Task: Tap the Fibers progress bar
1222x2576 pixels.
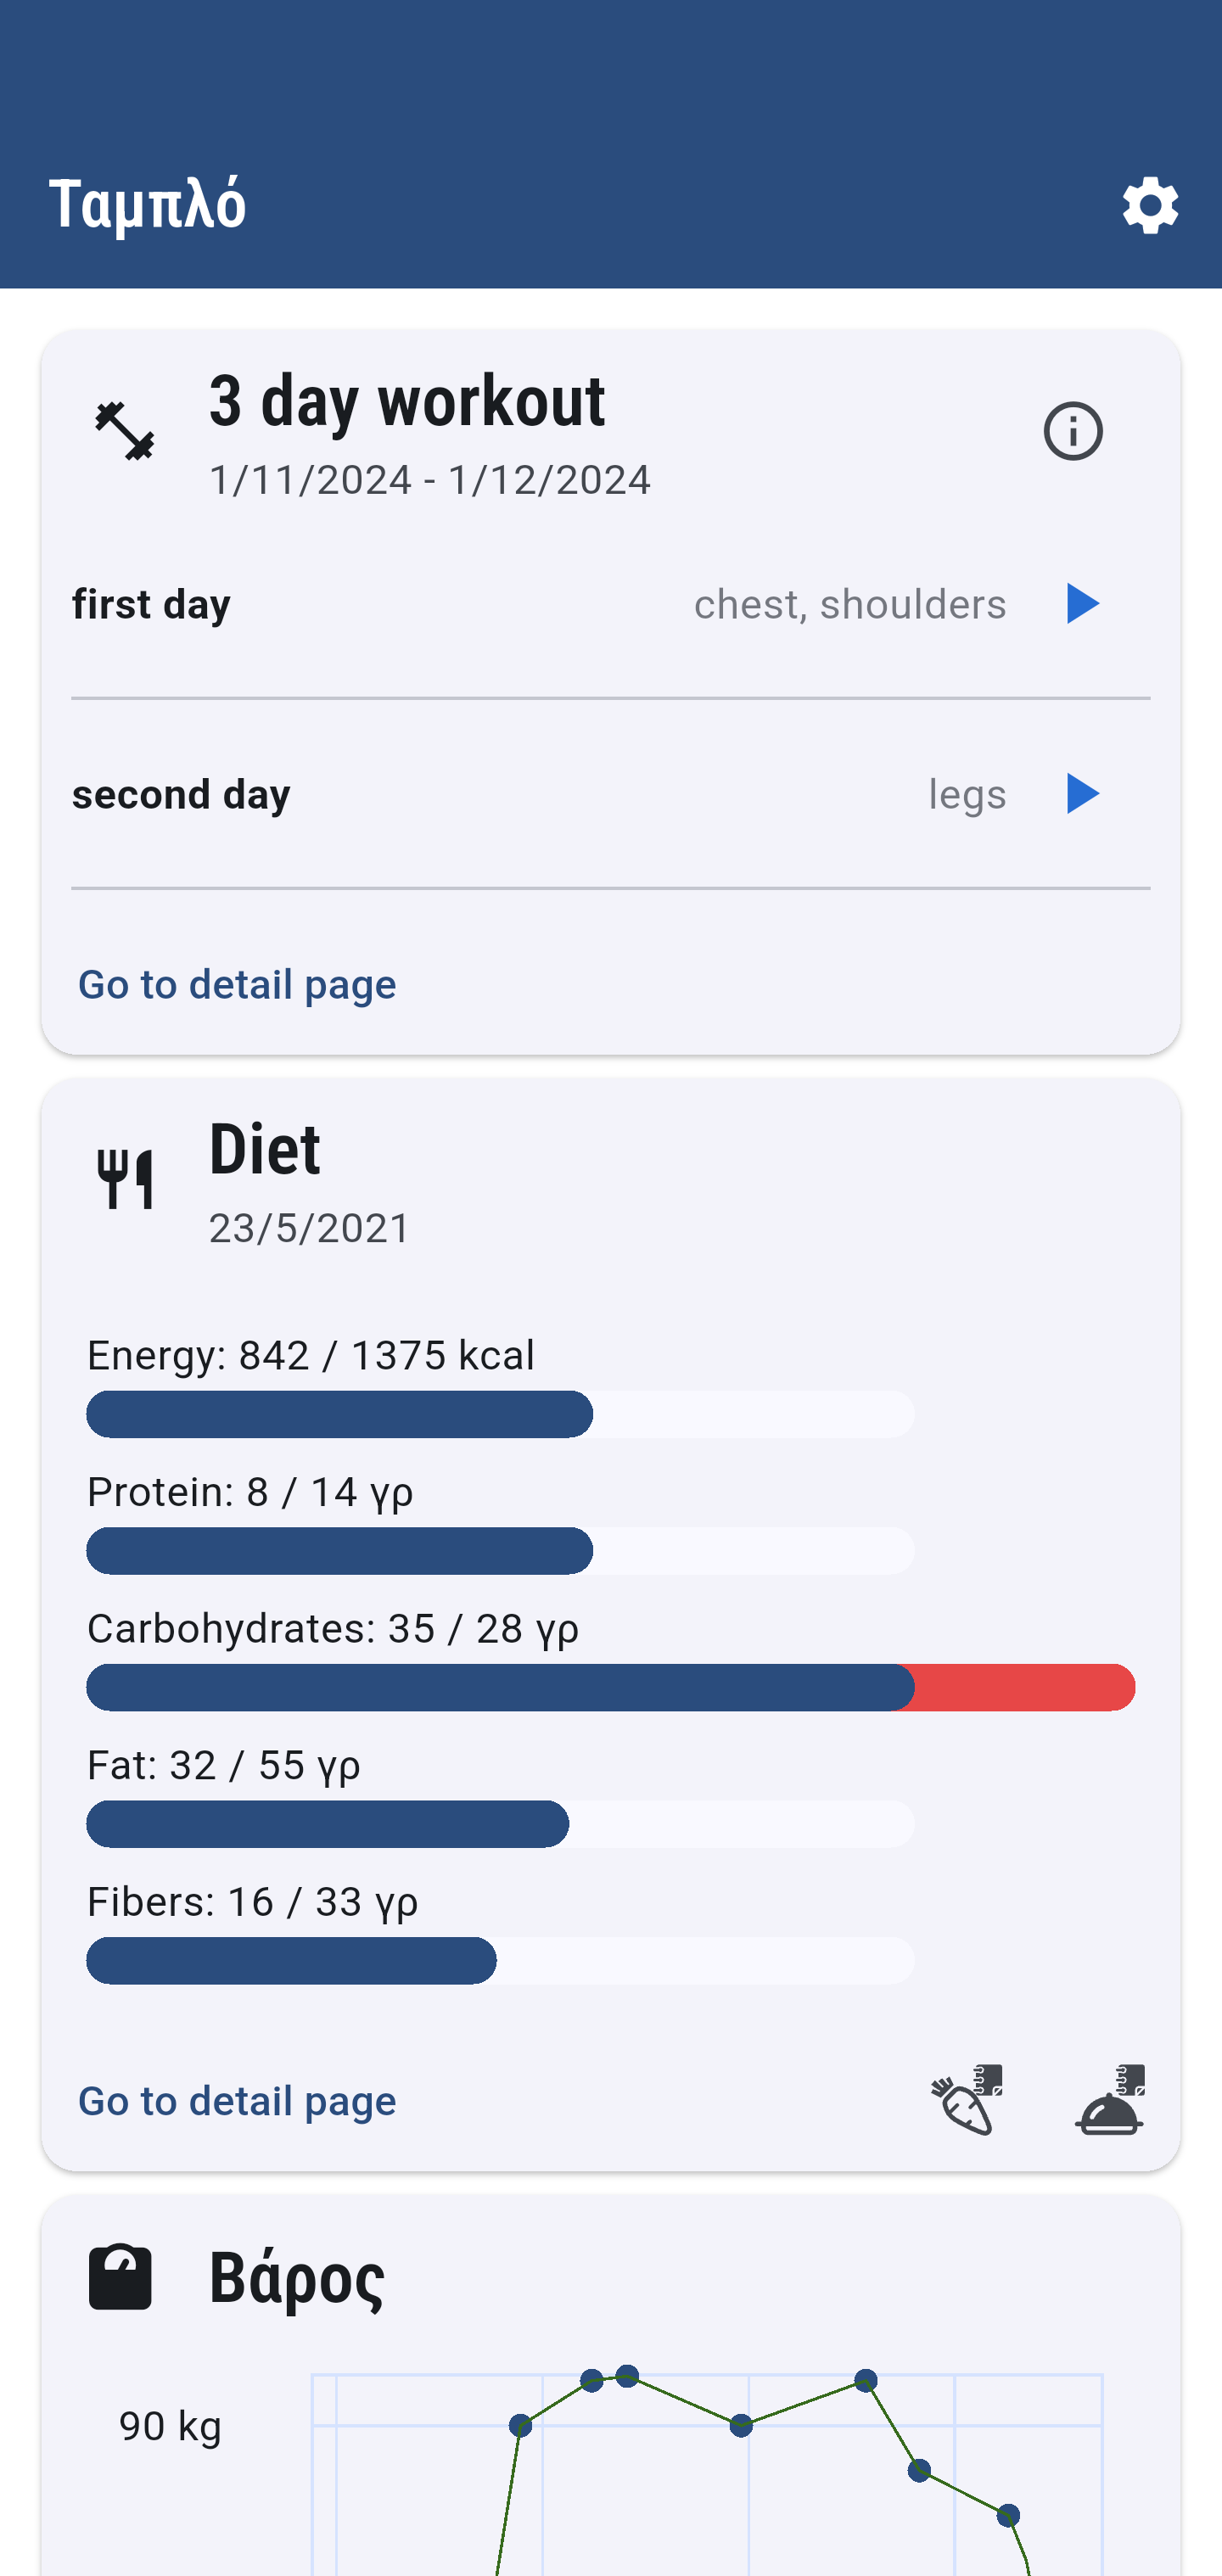Action: click(500, 1961)
